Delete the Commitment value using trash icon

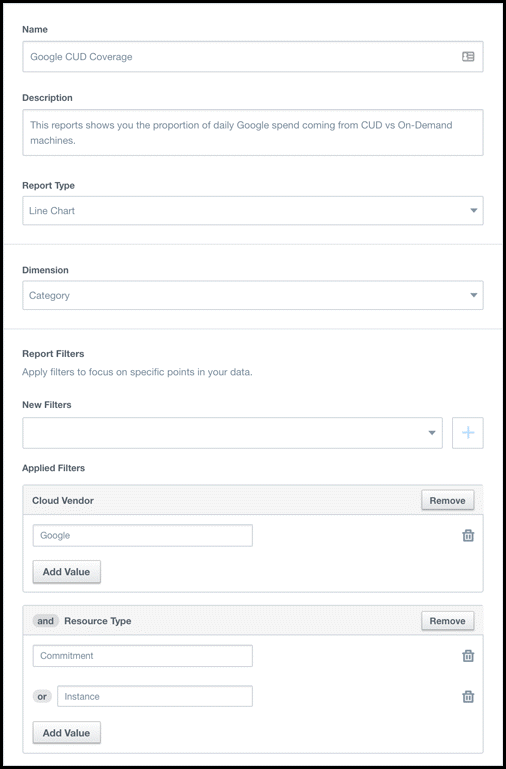tap(468, 656)
